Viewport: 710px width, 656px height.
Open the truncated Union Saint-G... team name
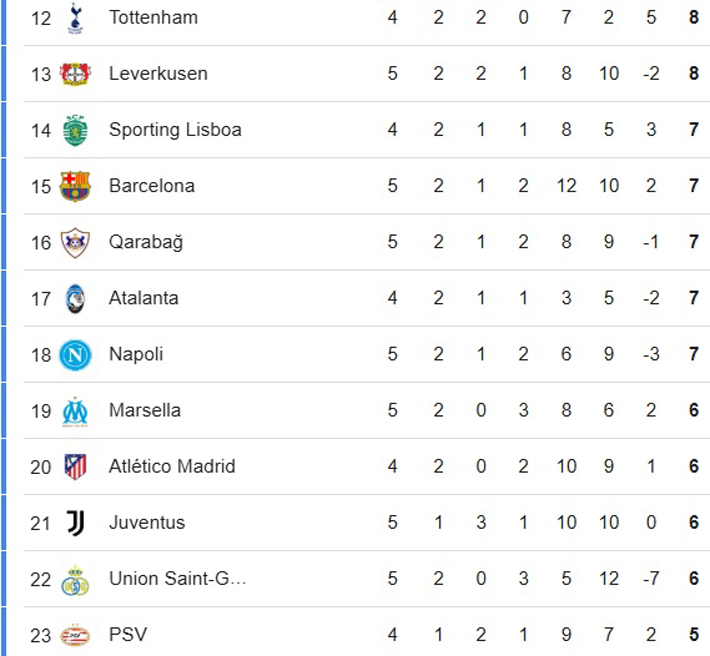click(x=177, y=578)
